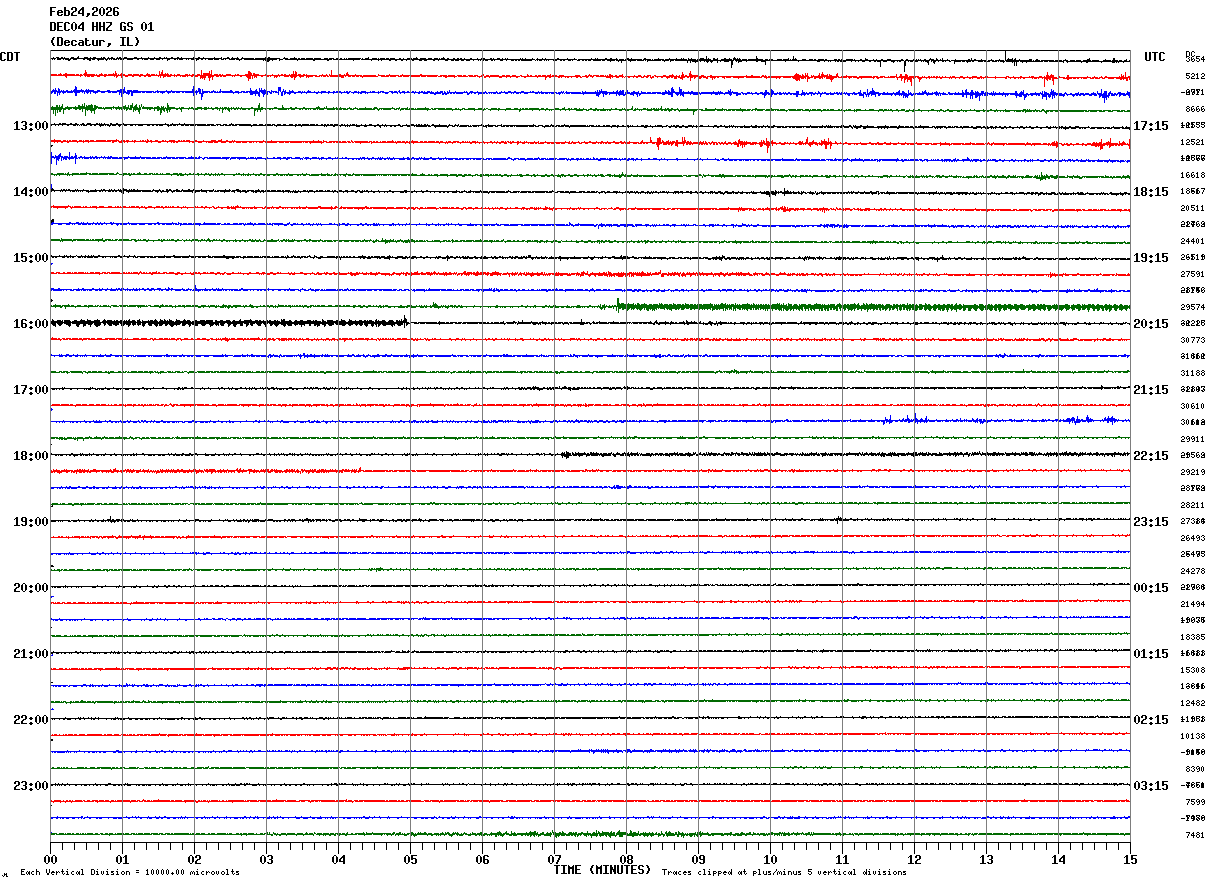Click the (Decatur, IL) location text
Screen dimensions: 1210x886
click(x=95, y=42)
